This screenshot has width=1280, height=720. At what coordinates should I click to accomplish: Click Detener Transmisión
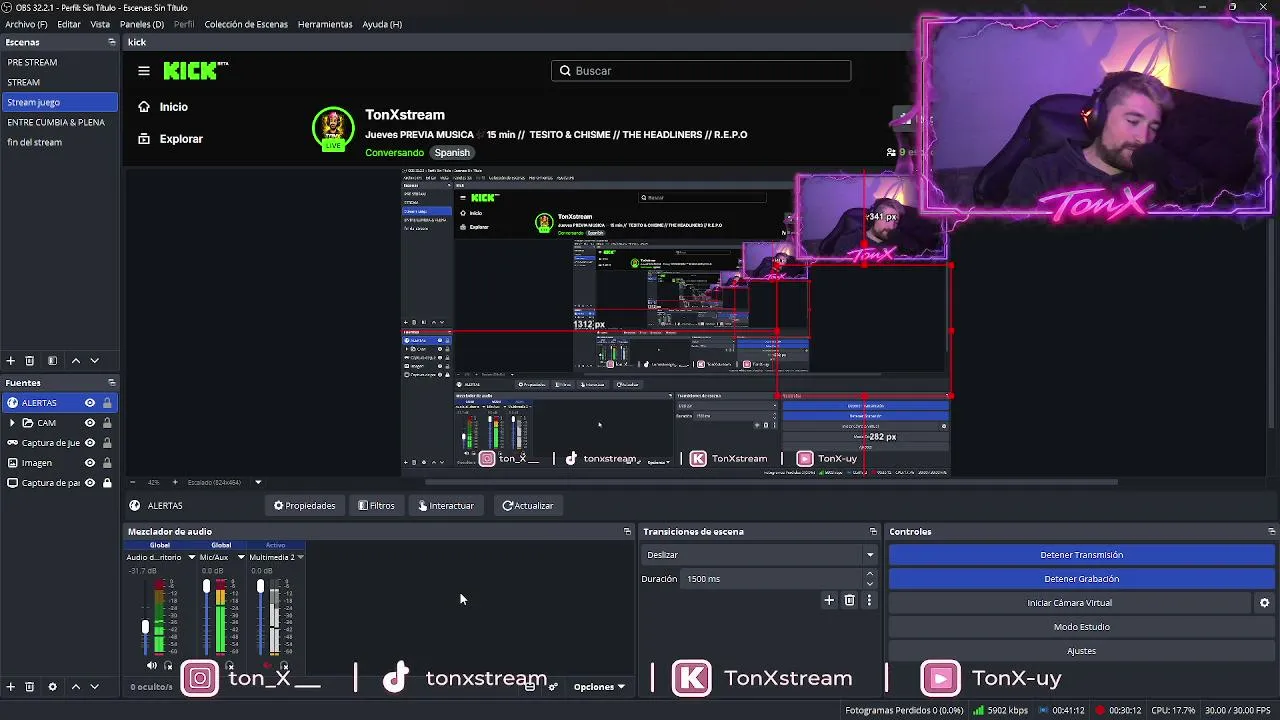coord(1081,555)
